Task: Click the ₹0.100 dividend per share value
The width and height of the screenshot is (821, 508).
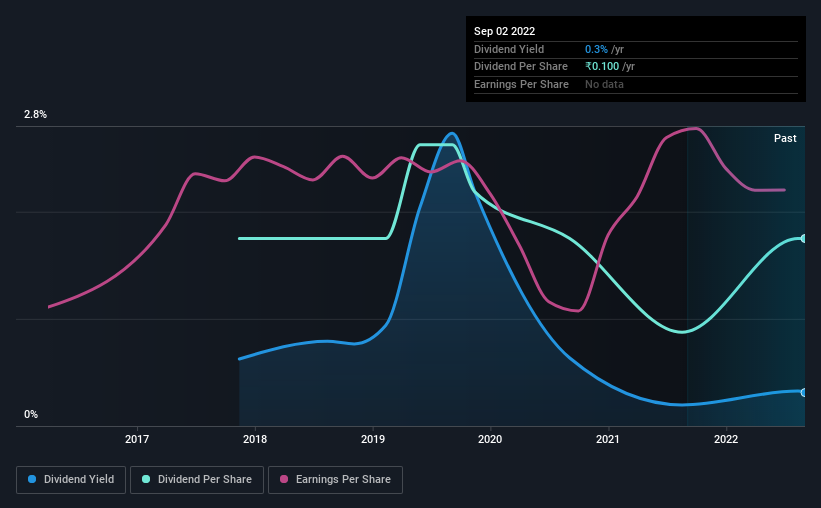Action: point(602,67)
